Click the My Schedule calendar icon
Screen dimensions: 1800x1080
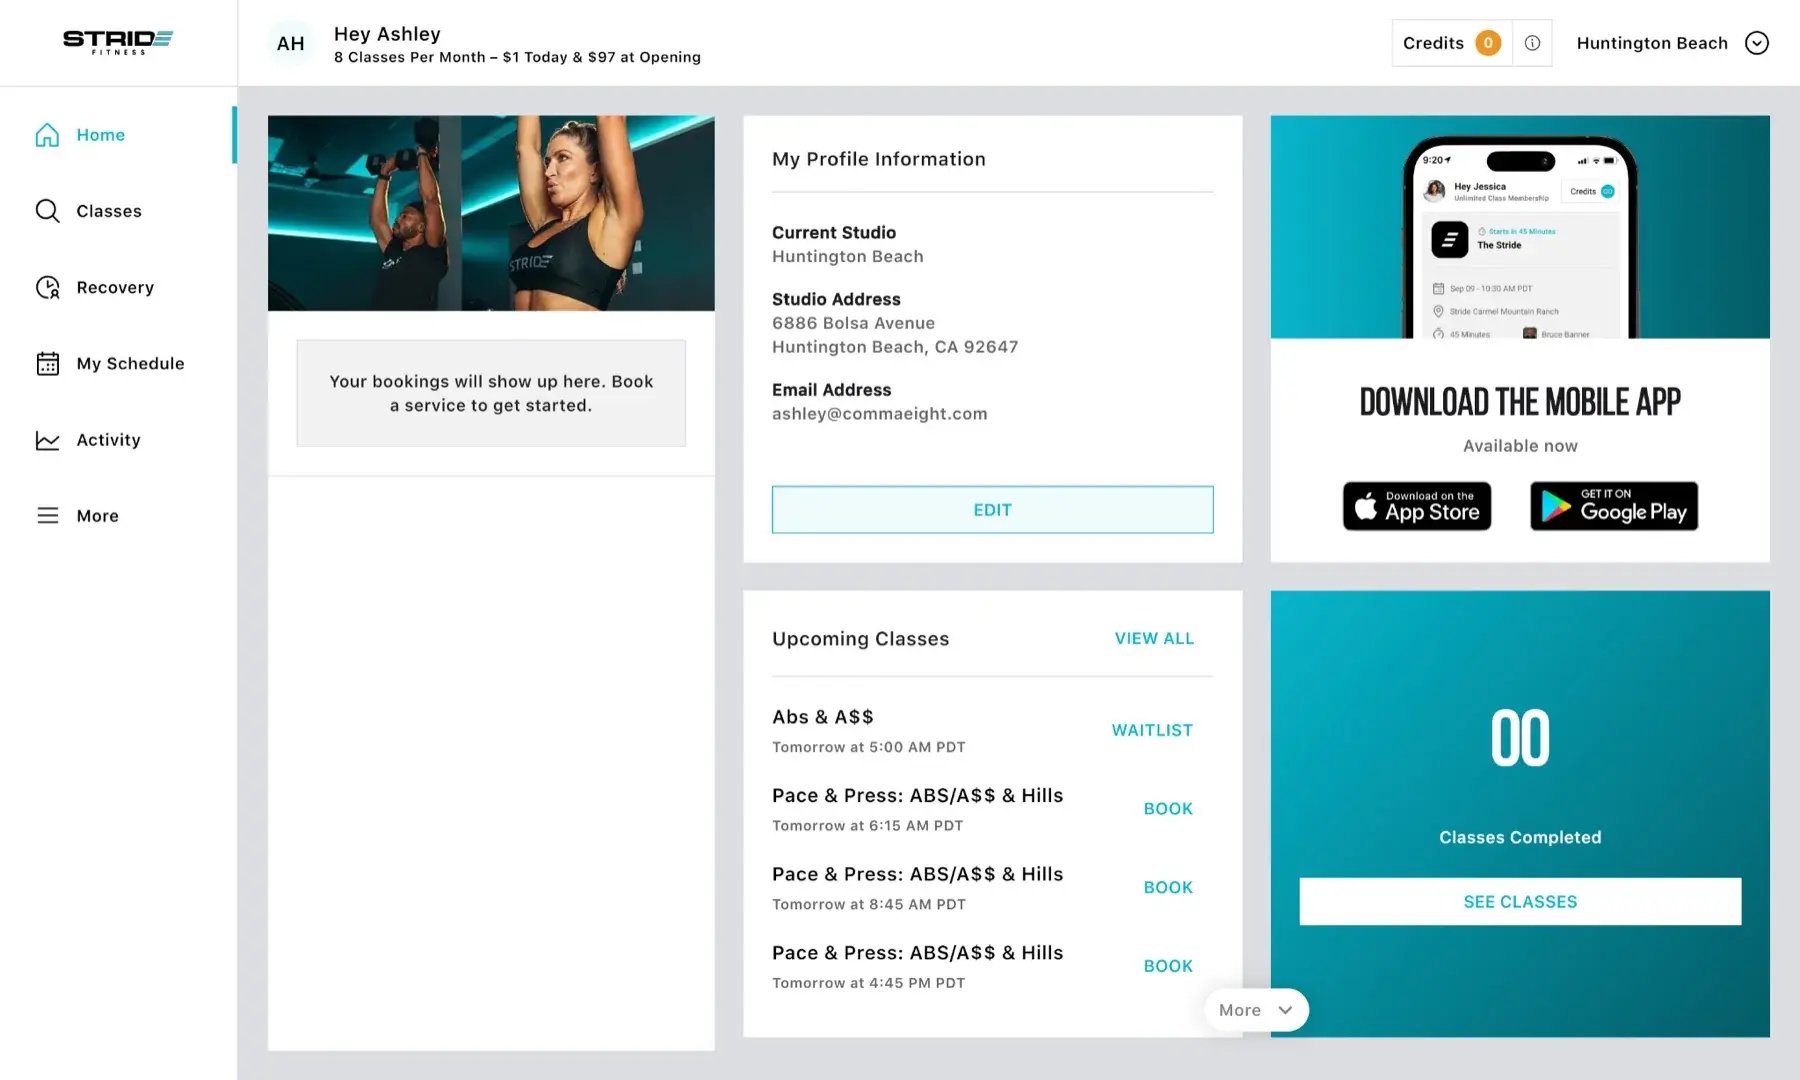[x=47, y=363]
